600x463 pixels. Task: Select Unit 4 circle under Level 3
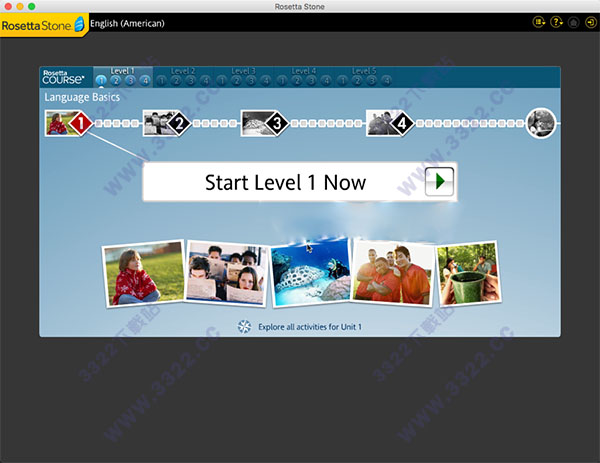click(x=266, y=81)
